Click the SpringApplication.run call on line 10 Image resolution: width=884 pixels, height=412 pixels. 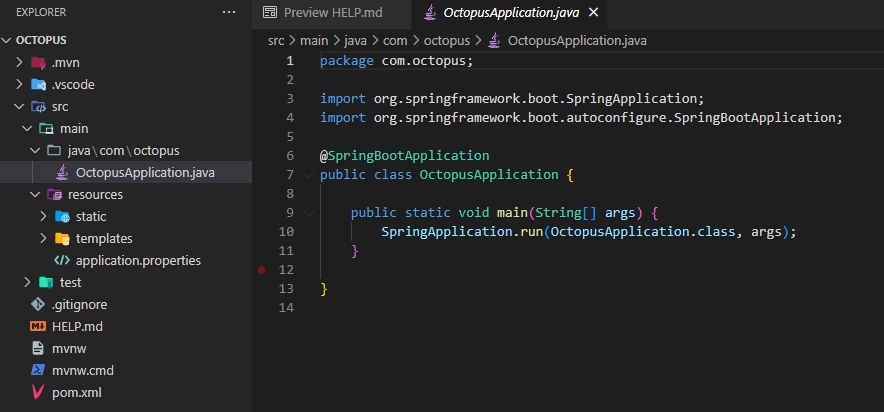(589, 232)
